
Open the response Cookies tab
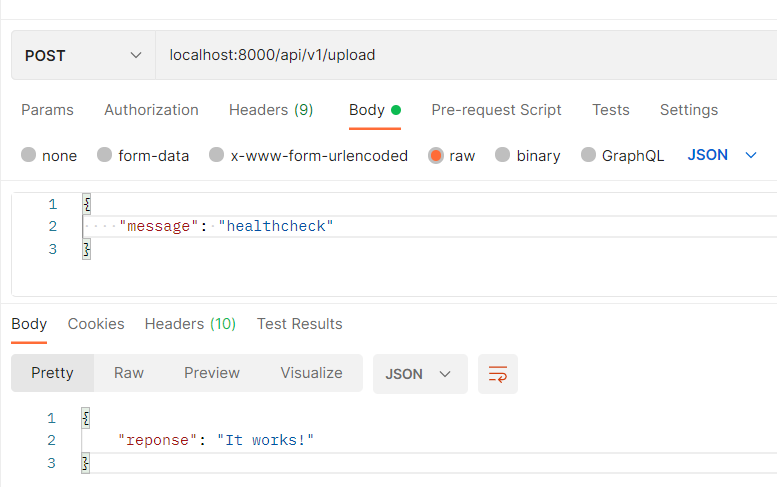[x=96, y=324]
